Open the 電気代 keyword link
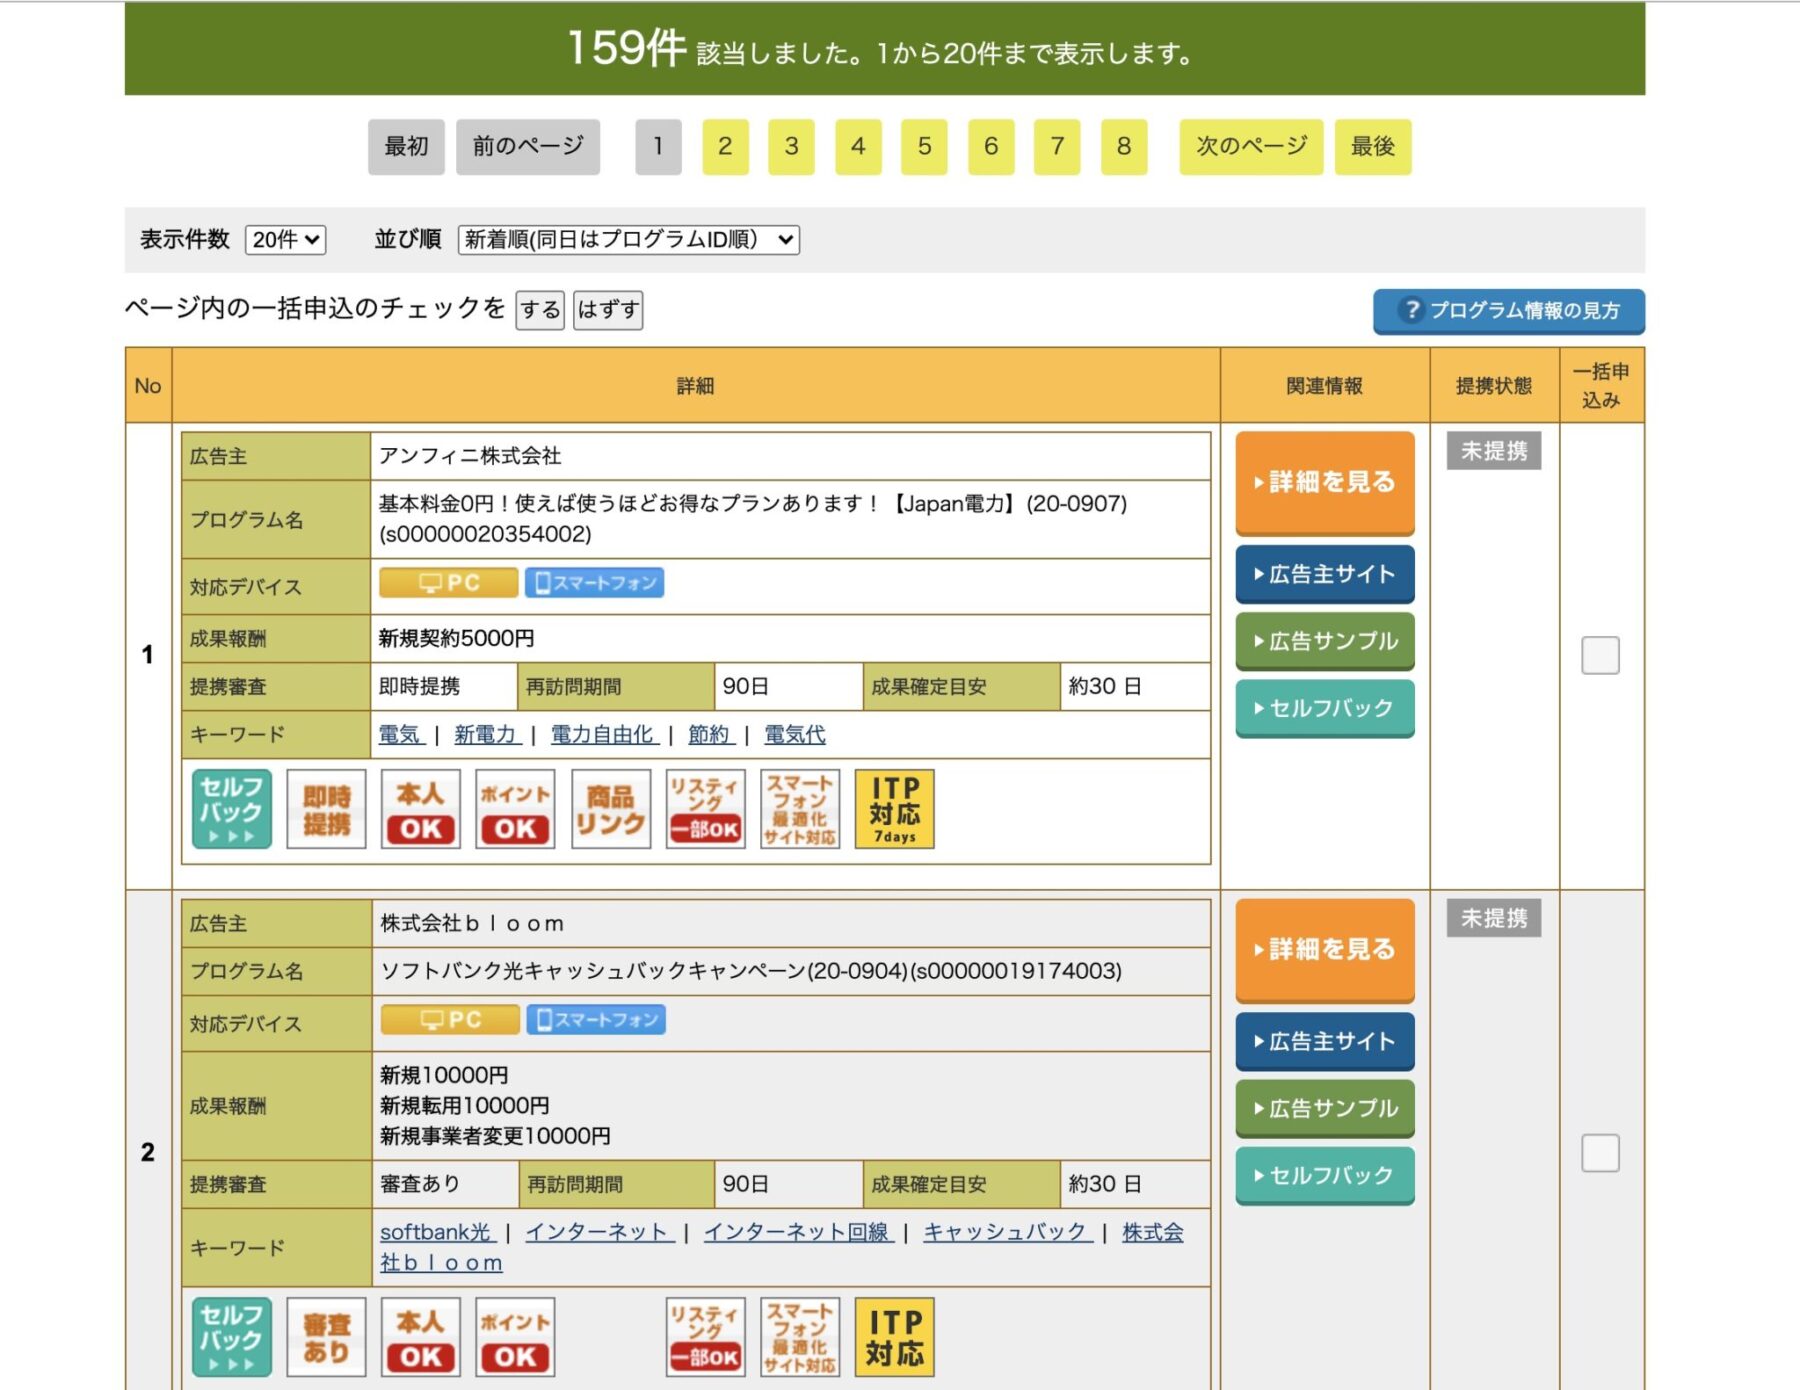This screenshot has height=1390, width=1800. 795,735
